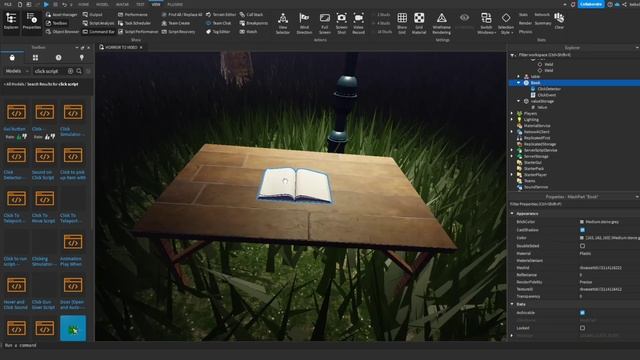Switch to the TEST ribbon tab
The height and width of the screenshot is (360, 640).
coord(140,4)
